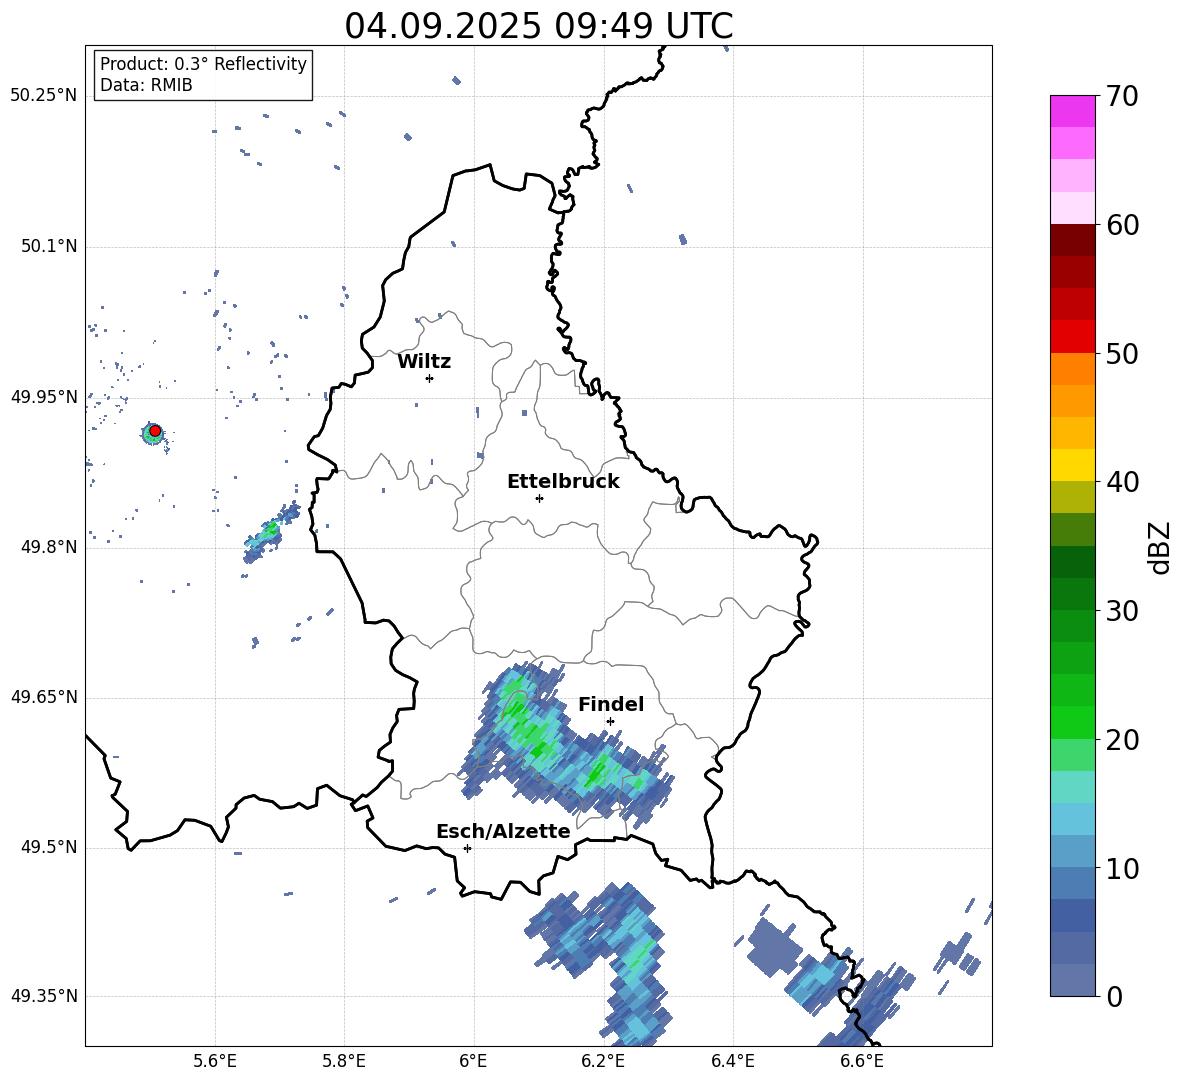Click the yellow colorbar segment above 40
This screenshot has height=1081, width=1184.
tap(1072, 465)
